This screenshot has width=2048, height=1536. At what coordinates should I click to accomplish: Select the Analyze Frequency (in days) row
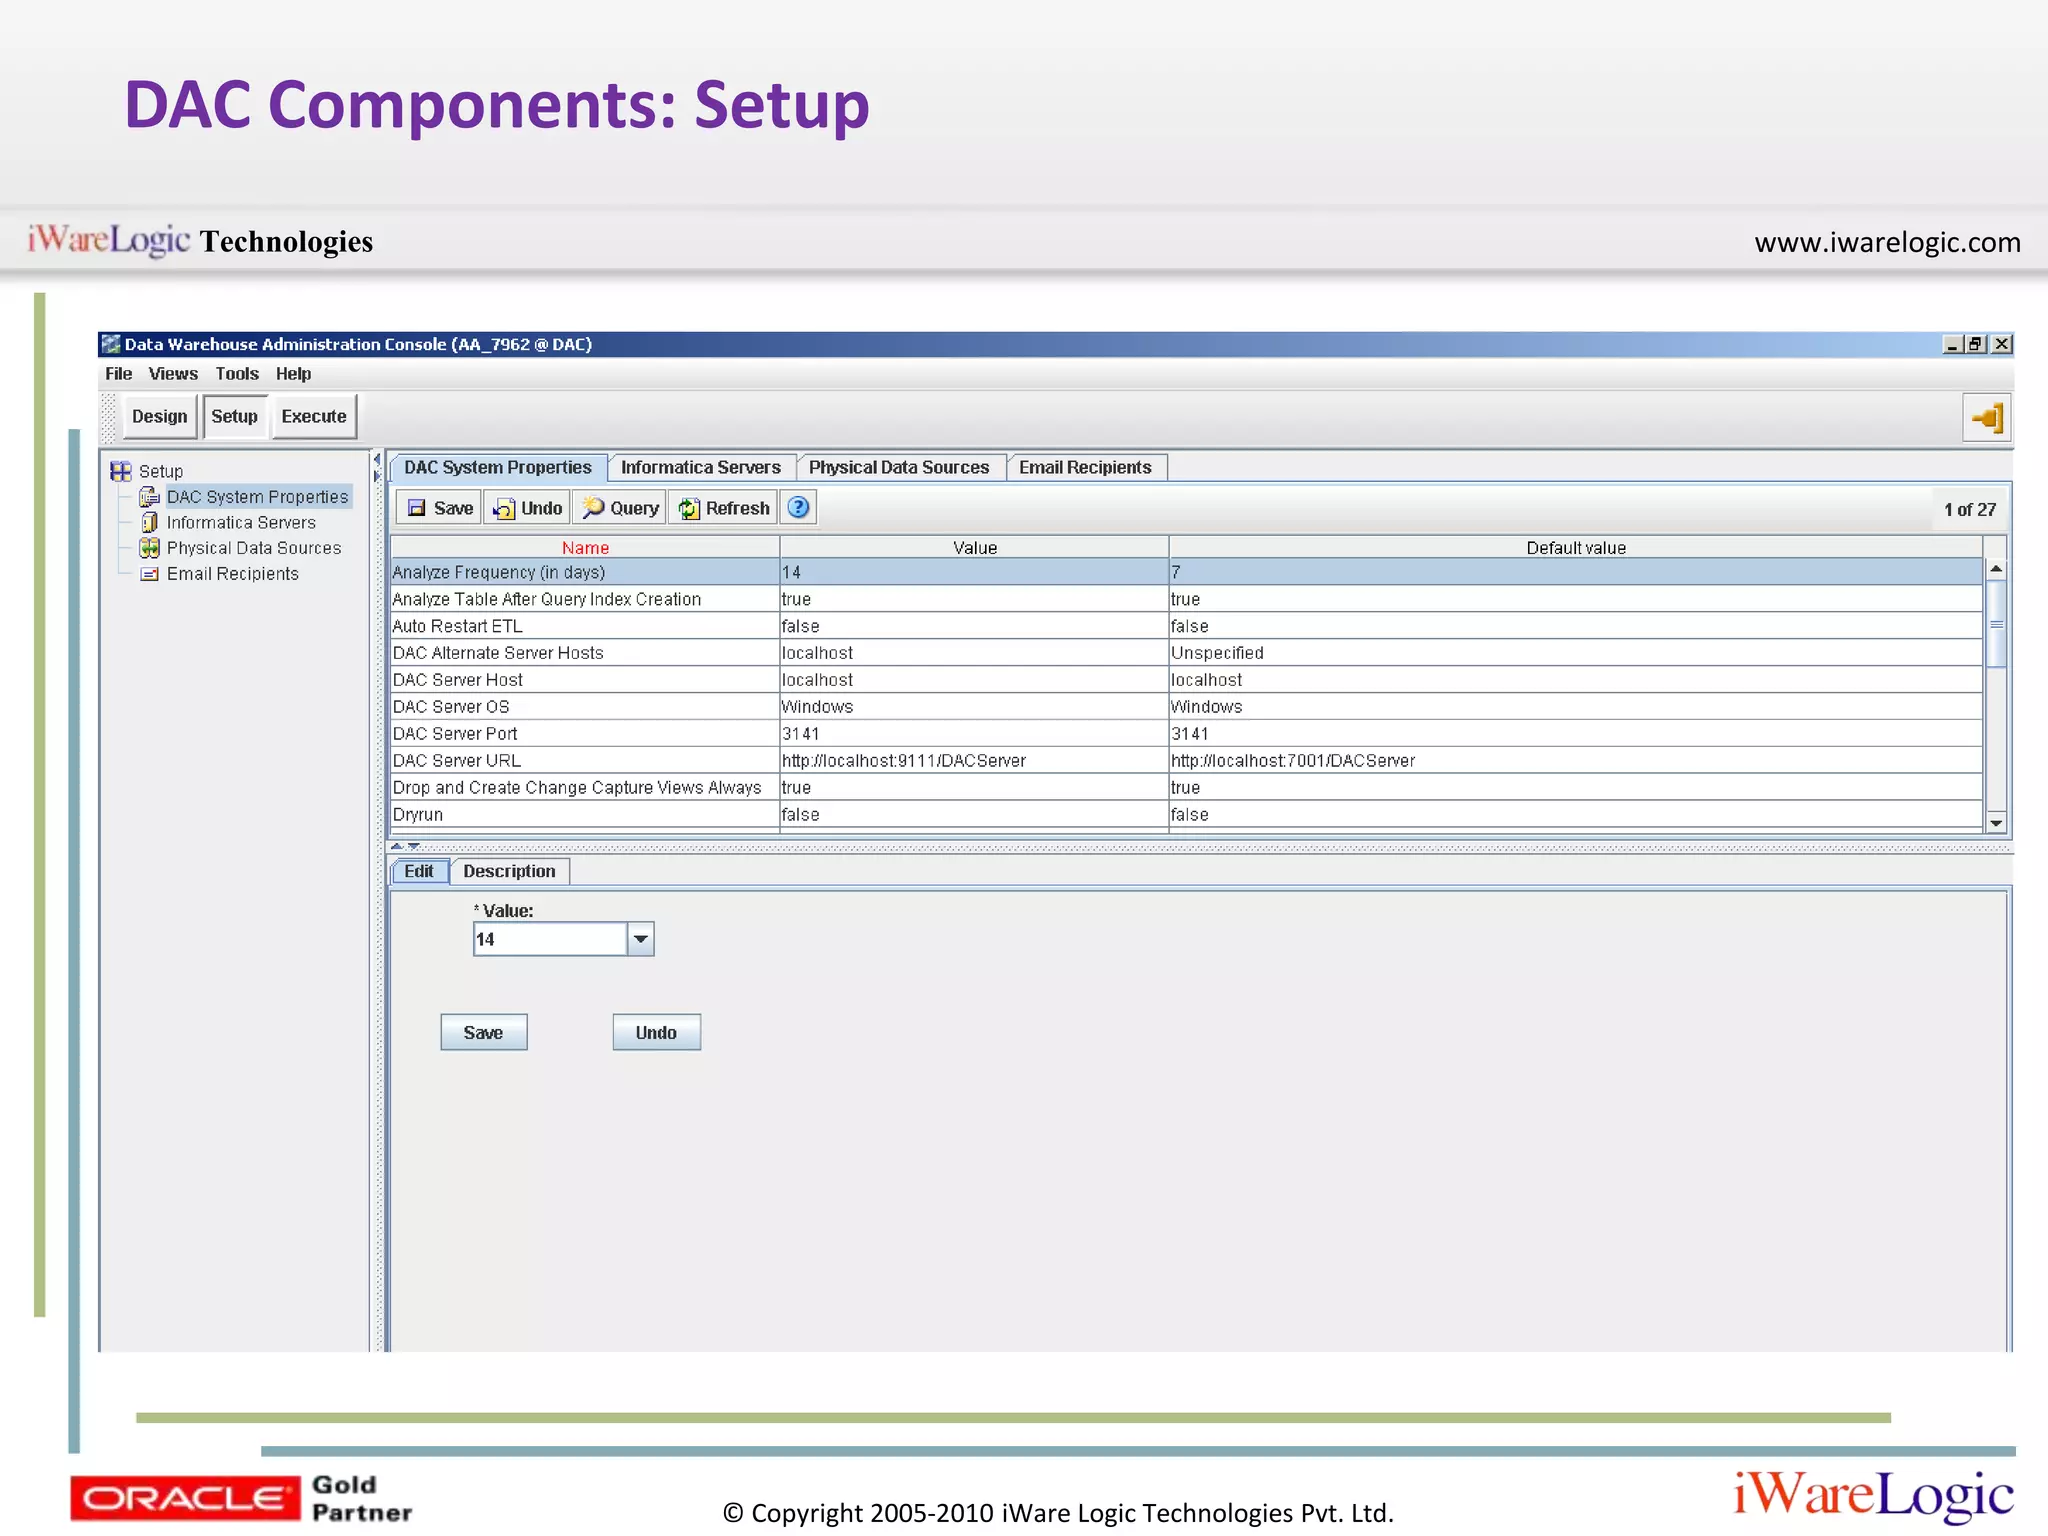pyautogui.click(x=1186, y=572)
